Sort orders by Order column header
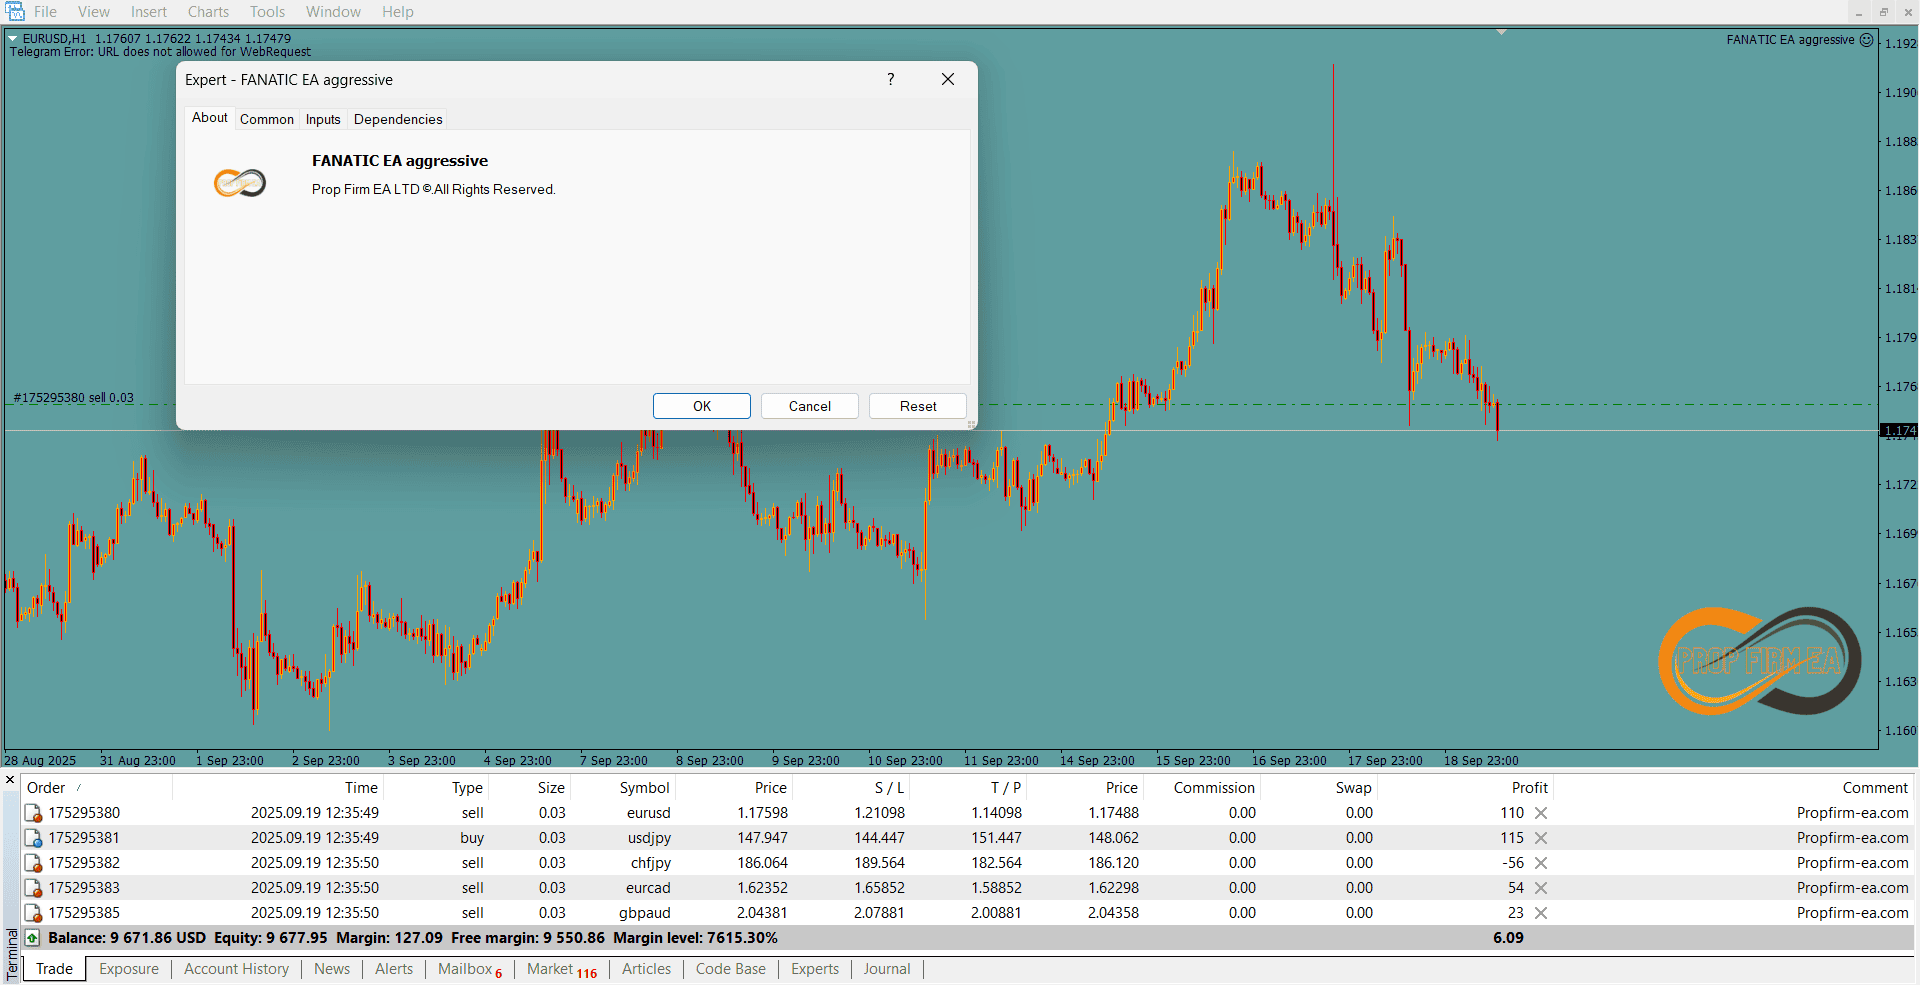 tap(46, 788)
